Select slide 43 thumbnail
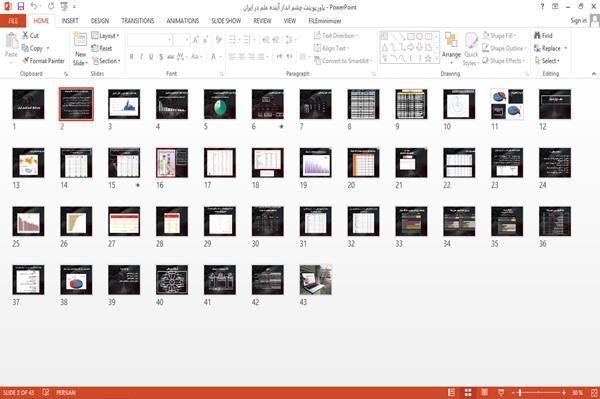Screen dimensions: 600x399 316,280
